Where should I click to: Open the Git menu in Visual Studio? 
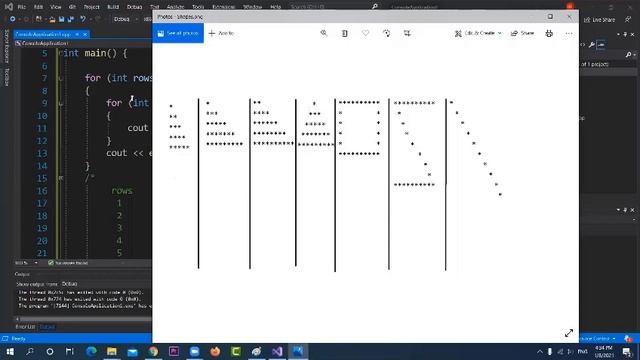click(72, 7)
